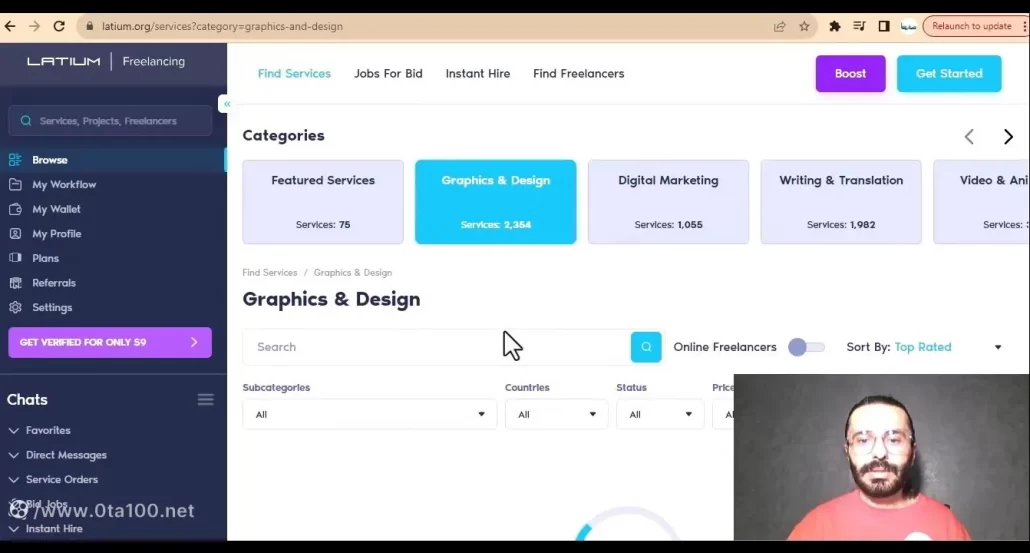Open the extensions puzzle icon
The height and width of the screenshot is (553, 1030).
pyautogui.click(x=834, y=26)
